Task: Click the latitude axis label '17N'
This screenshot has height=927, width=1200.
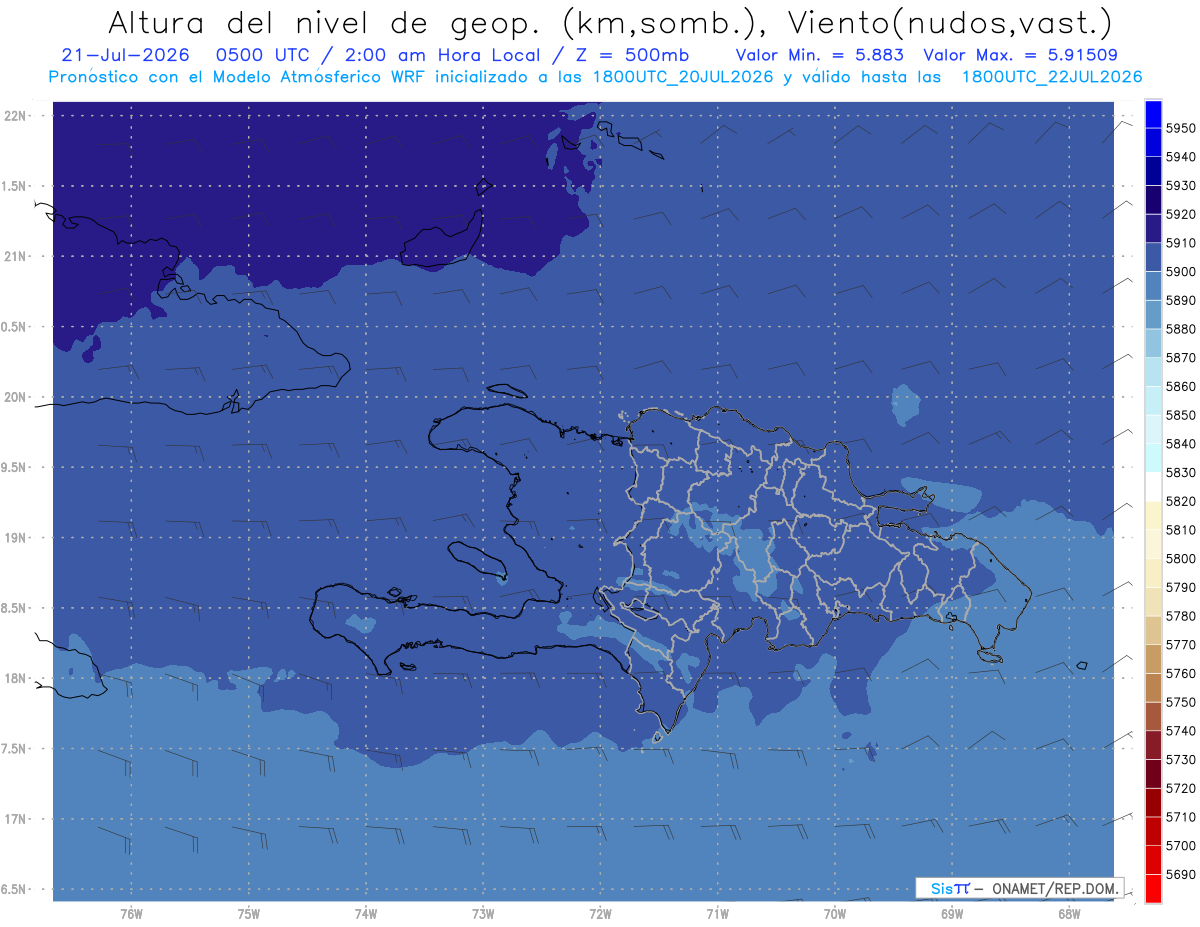Action: point(16,819)
